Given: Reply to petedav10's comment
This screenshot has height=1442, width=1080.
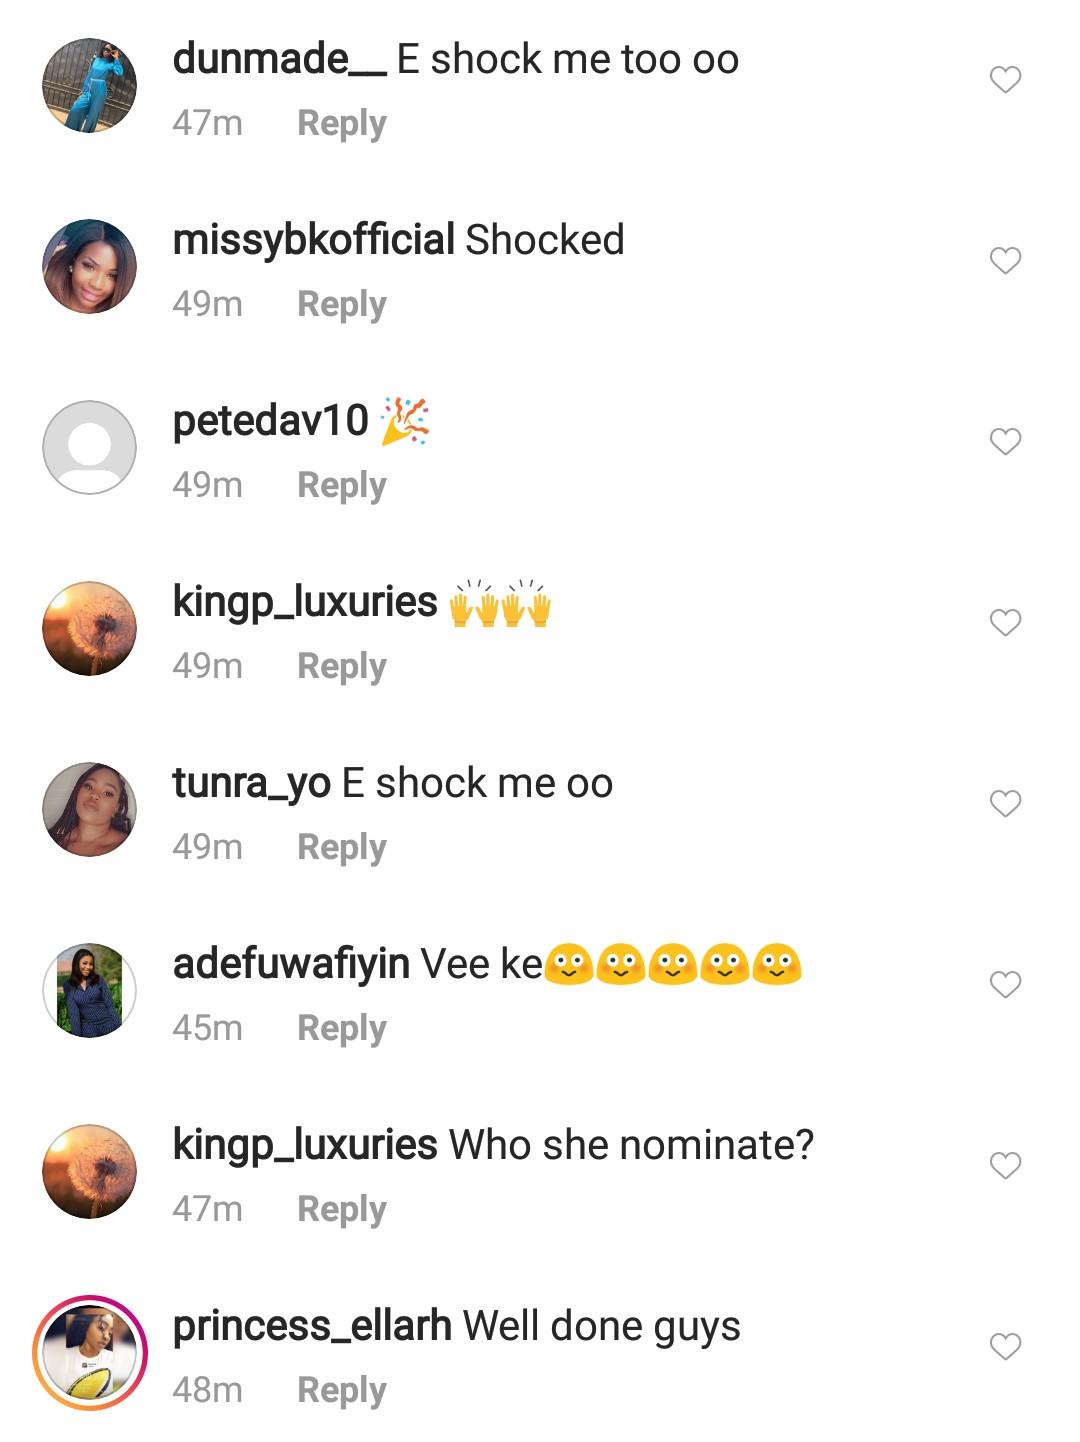Looking at the screenshot, I should (341, 485).
